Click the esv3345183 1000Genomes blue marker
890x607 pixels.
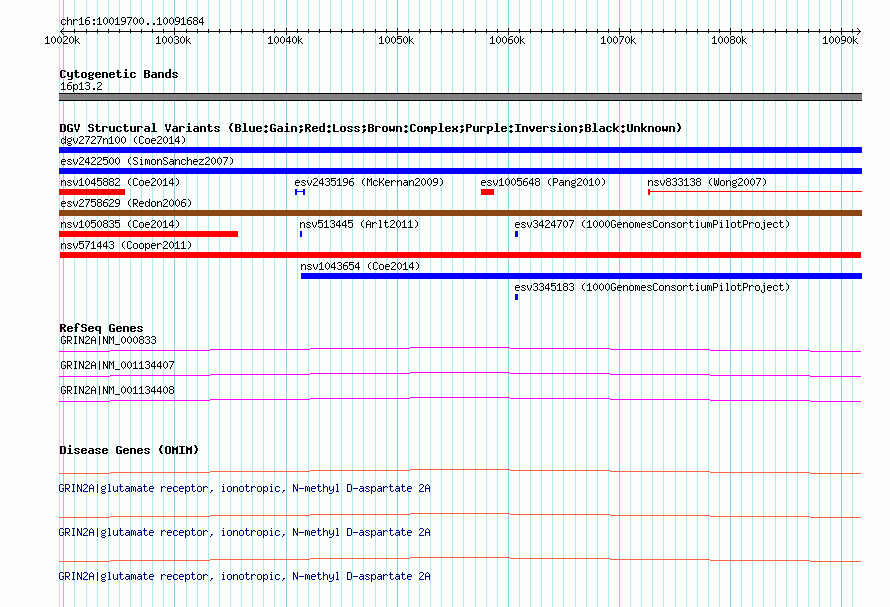517,297
